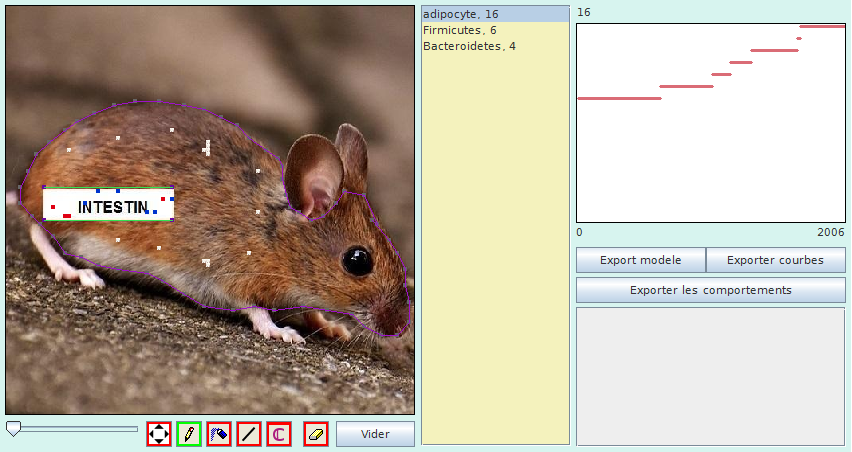Click the curve plot area
Viewport: 852px width, 452px height.
point(710,150)
